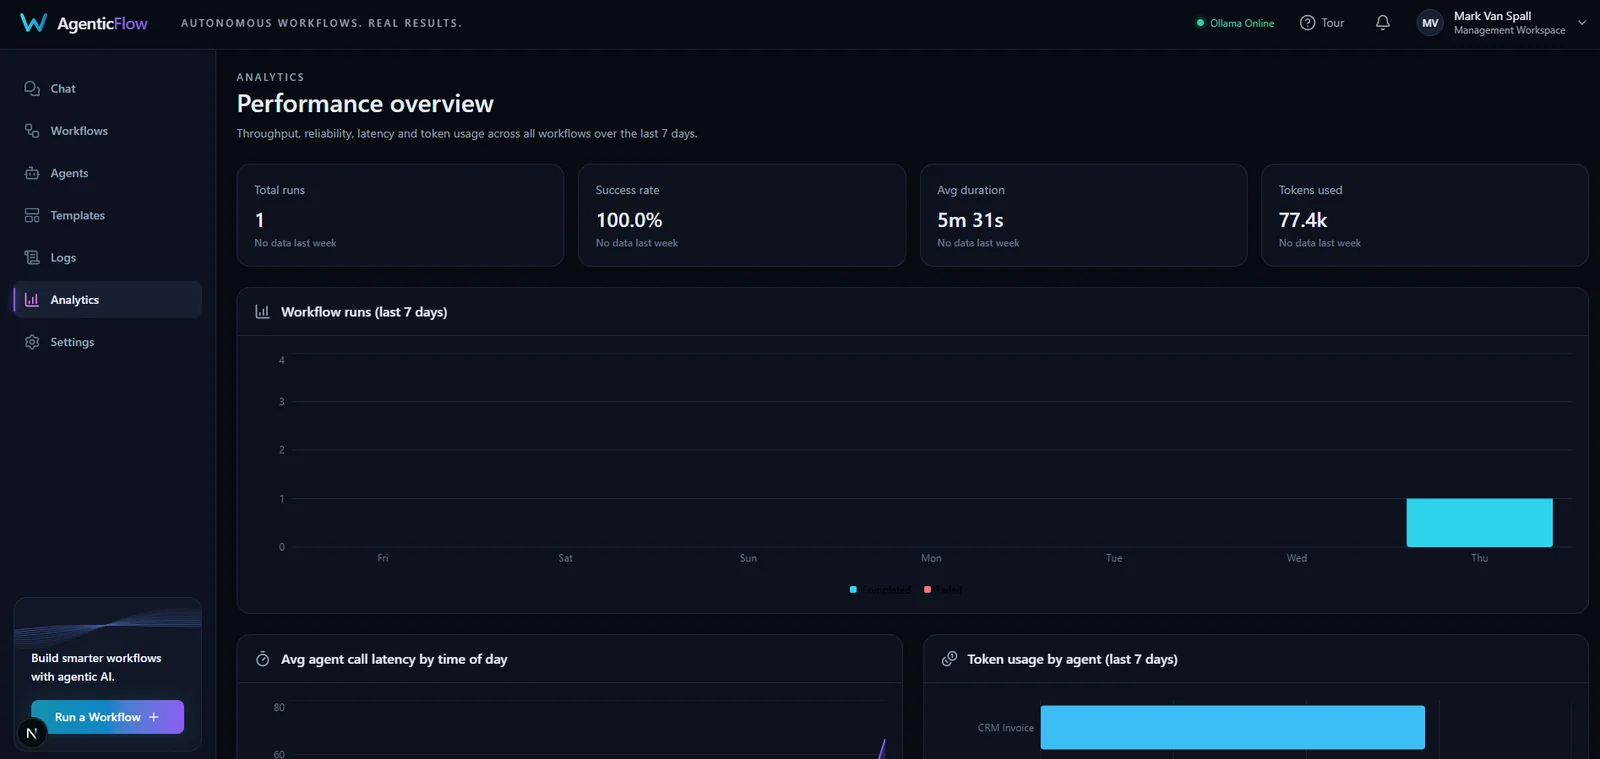Image resolution: width=1600 pixels, height=759 pixels.
Task: Toggle the Completed legend series
Action: tap(880, 590)
